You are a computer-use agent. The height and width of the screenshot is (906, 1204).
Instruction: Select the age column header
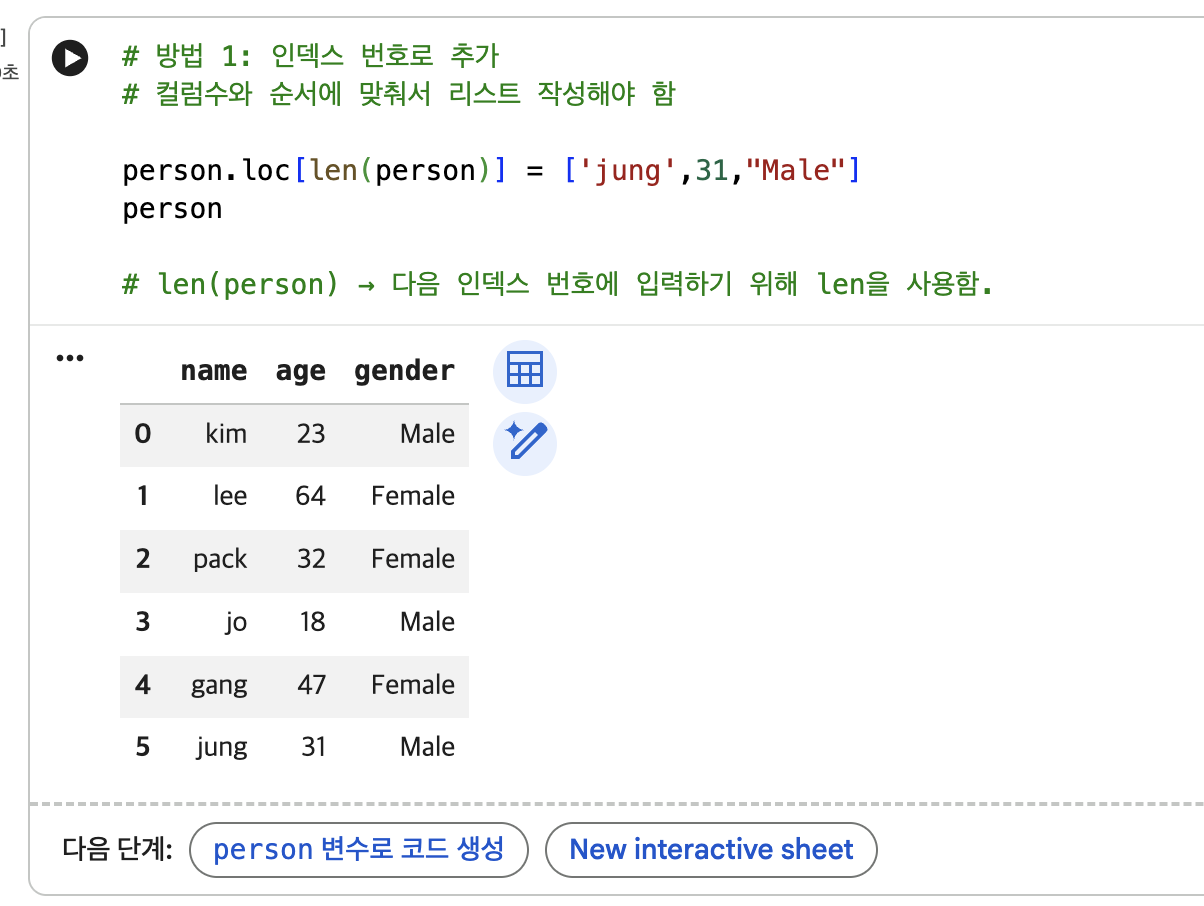(x=301, y=372)
